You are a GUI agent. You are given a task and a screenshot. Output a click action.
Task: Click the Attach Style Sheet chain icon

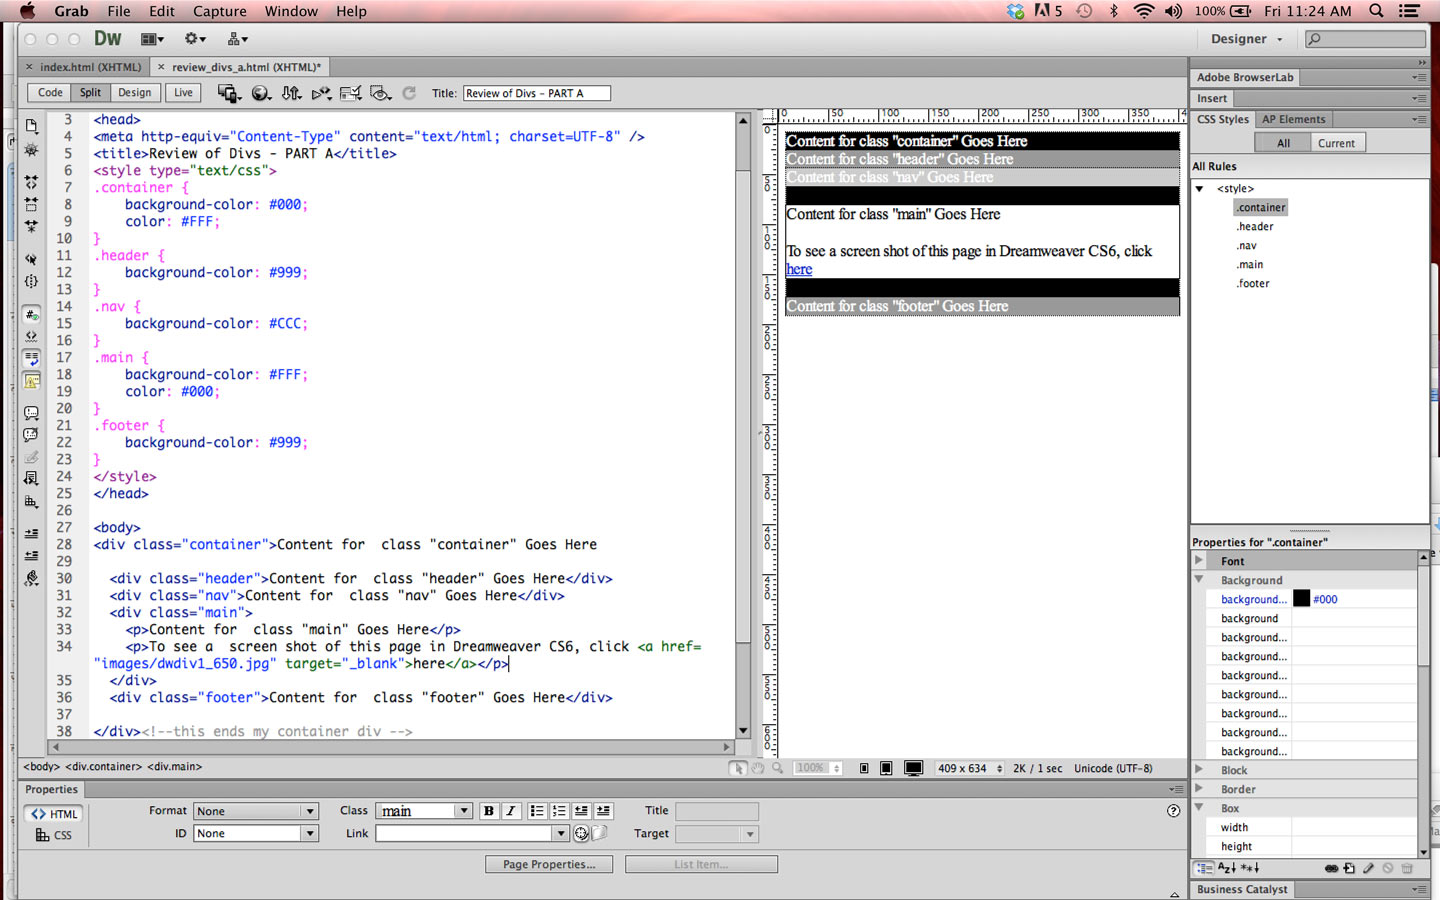(x=1331, y=868)
